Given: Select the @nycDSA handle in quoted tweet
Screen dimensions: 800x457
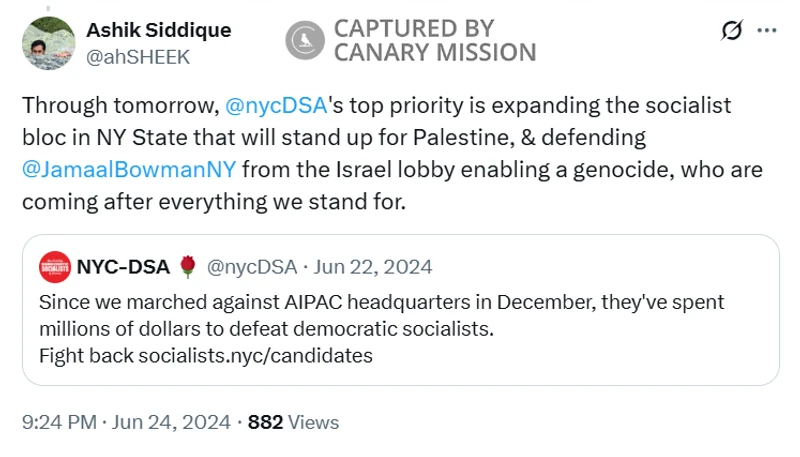Looking at the screenshot, I should [x=251, y=267].
